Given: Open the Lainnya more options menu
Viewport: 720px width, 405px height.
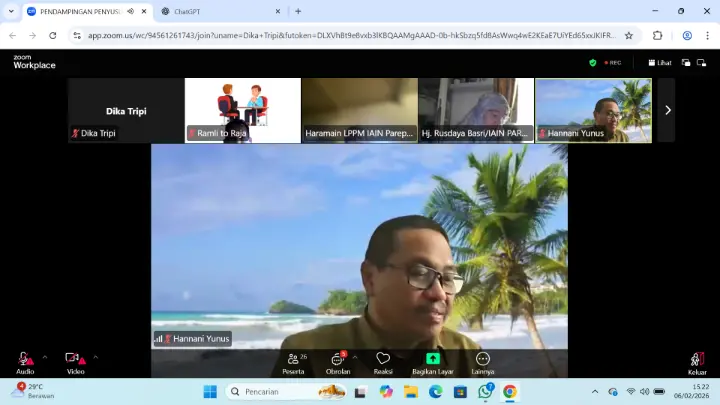Looking at the screenshot, I should 483,361.
